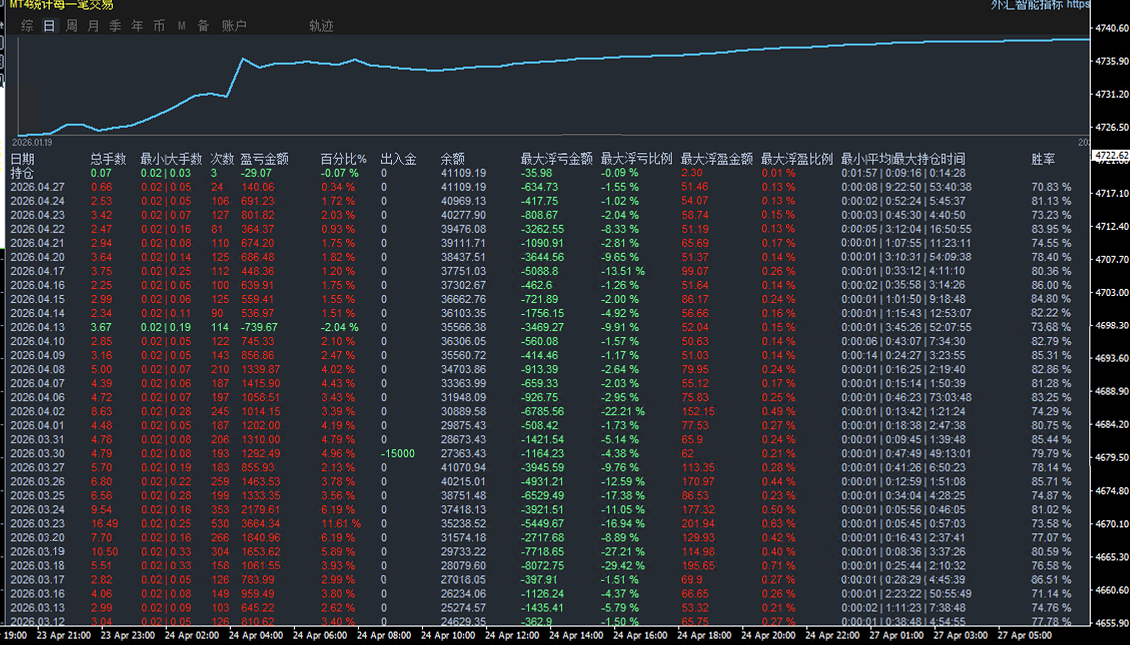Click the 总手数 column header

(108, 159)
